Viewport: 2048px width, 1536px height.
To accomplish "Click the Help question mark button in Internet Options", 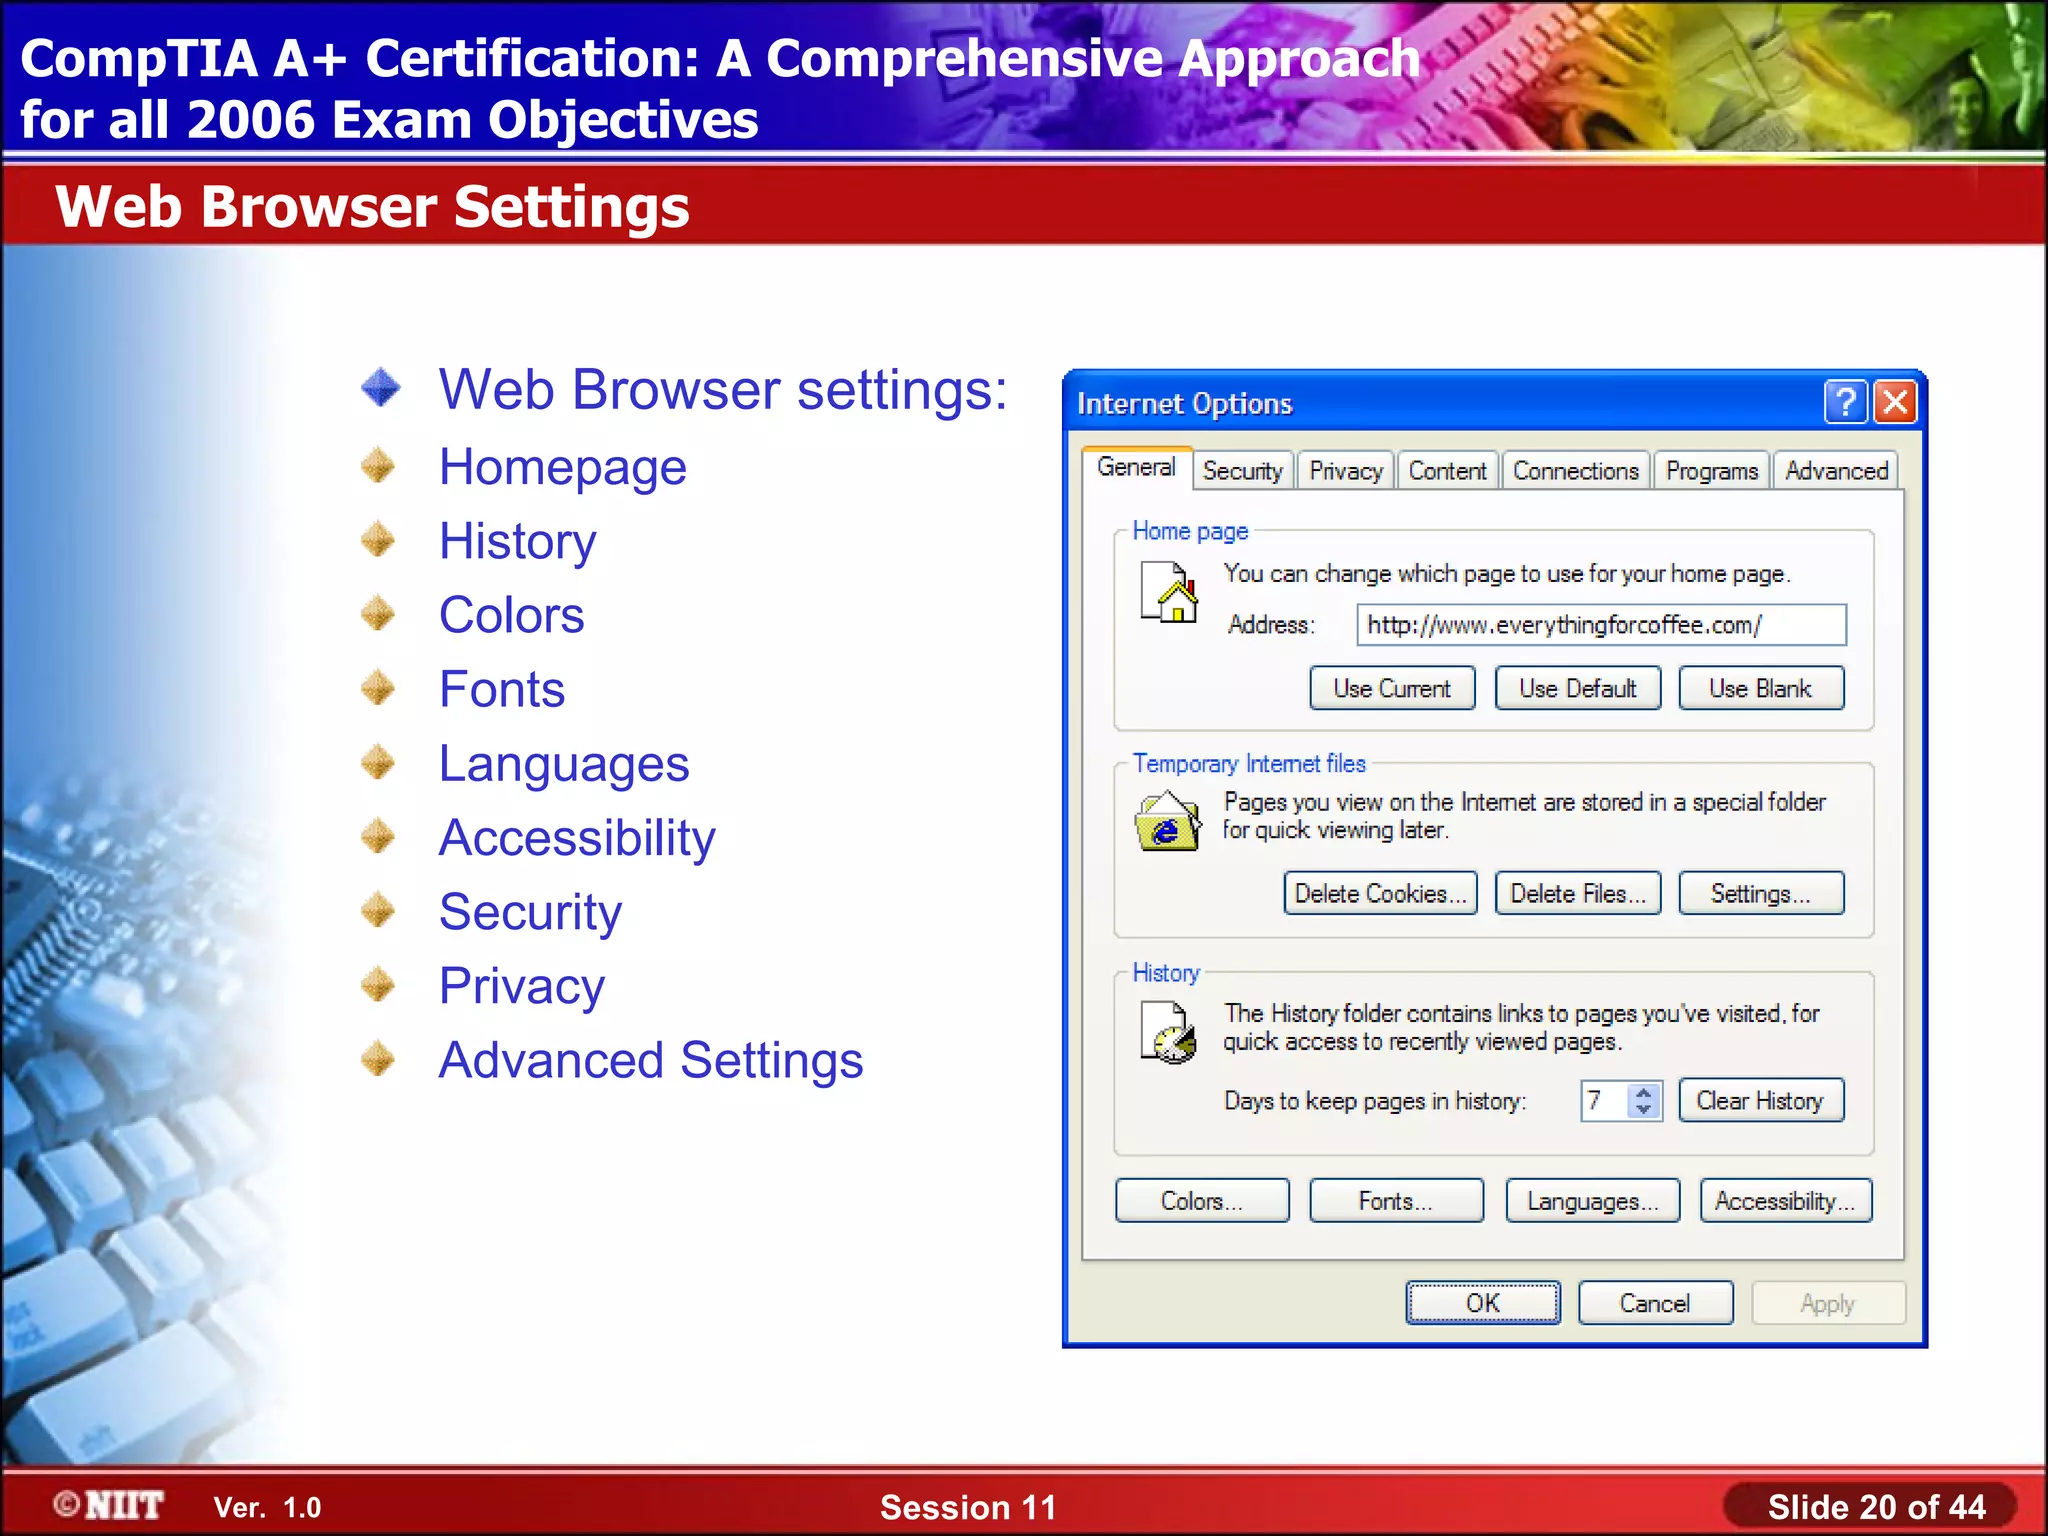I will tap(1845, 403).
